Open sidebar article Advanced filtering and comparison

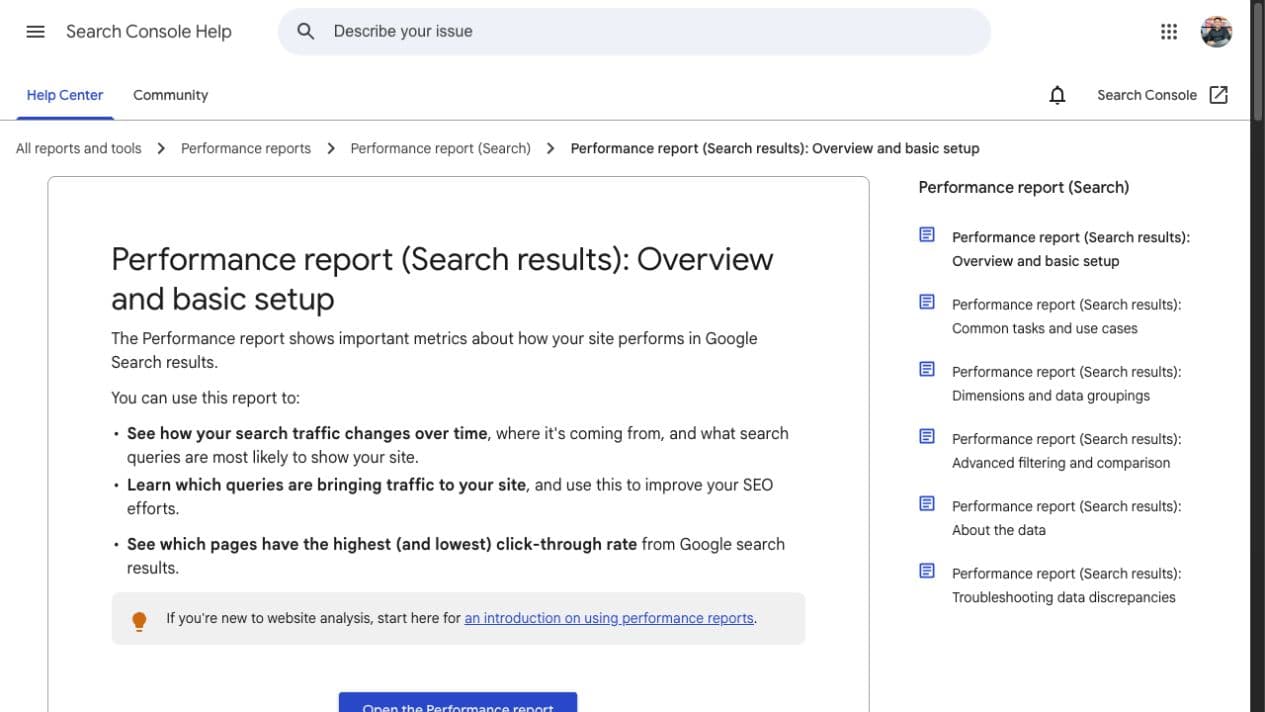1066,450
